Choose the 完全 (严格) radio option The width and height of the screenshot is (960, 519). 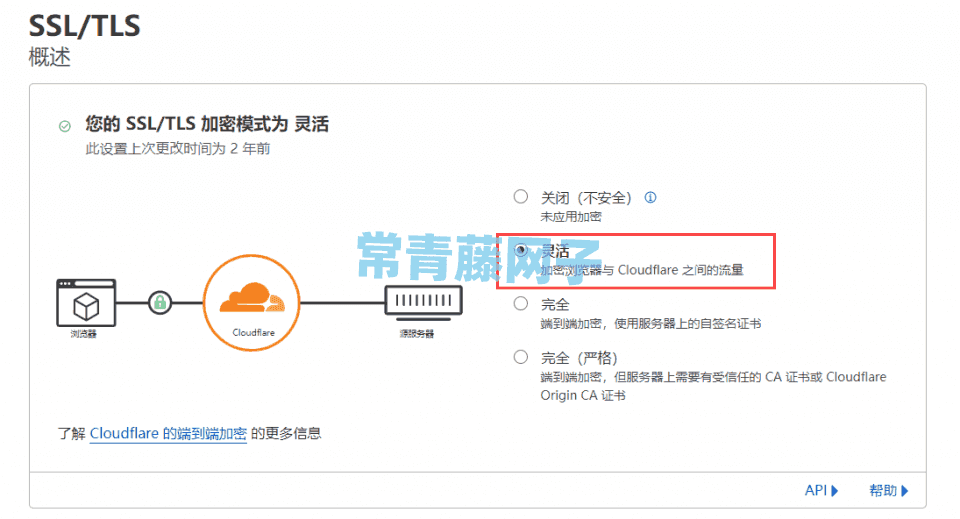coord(521,357)
